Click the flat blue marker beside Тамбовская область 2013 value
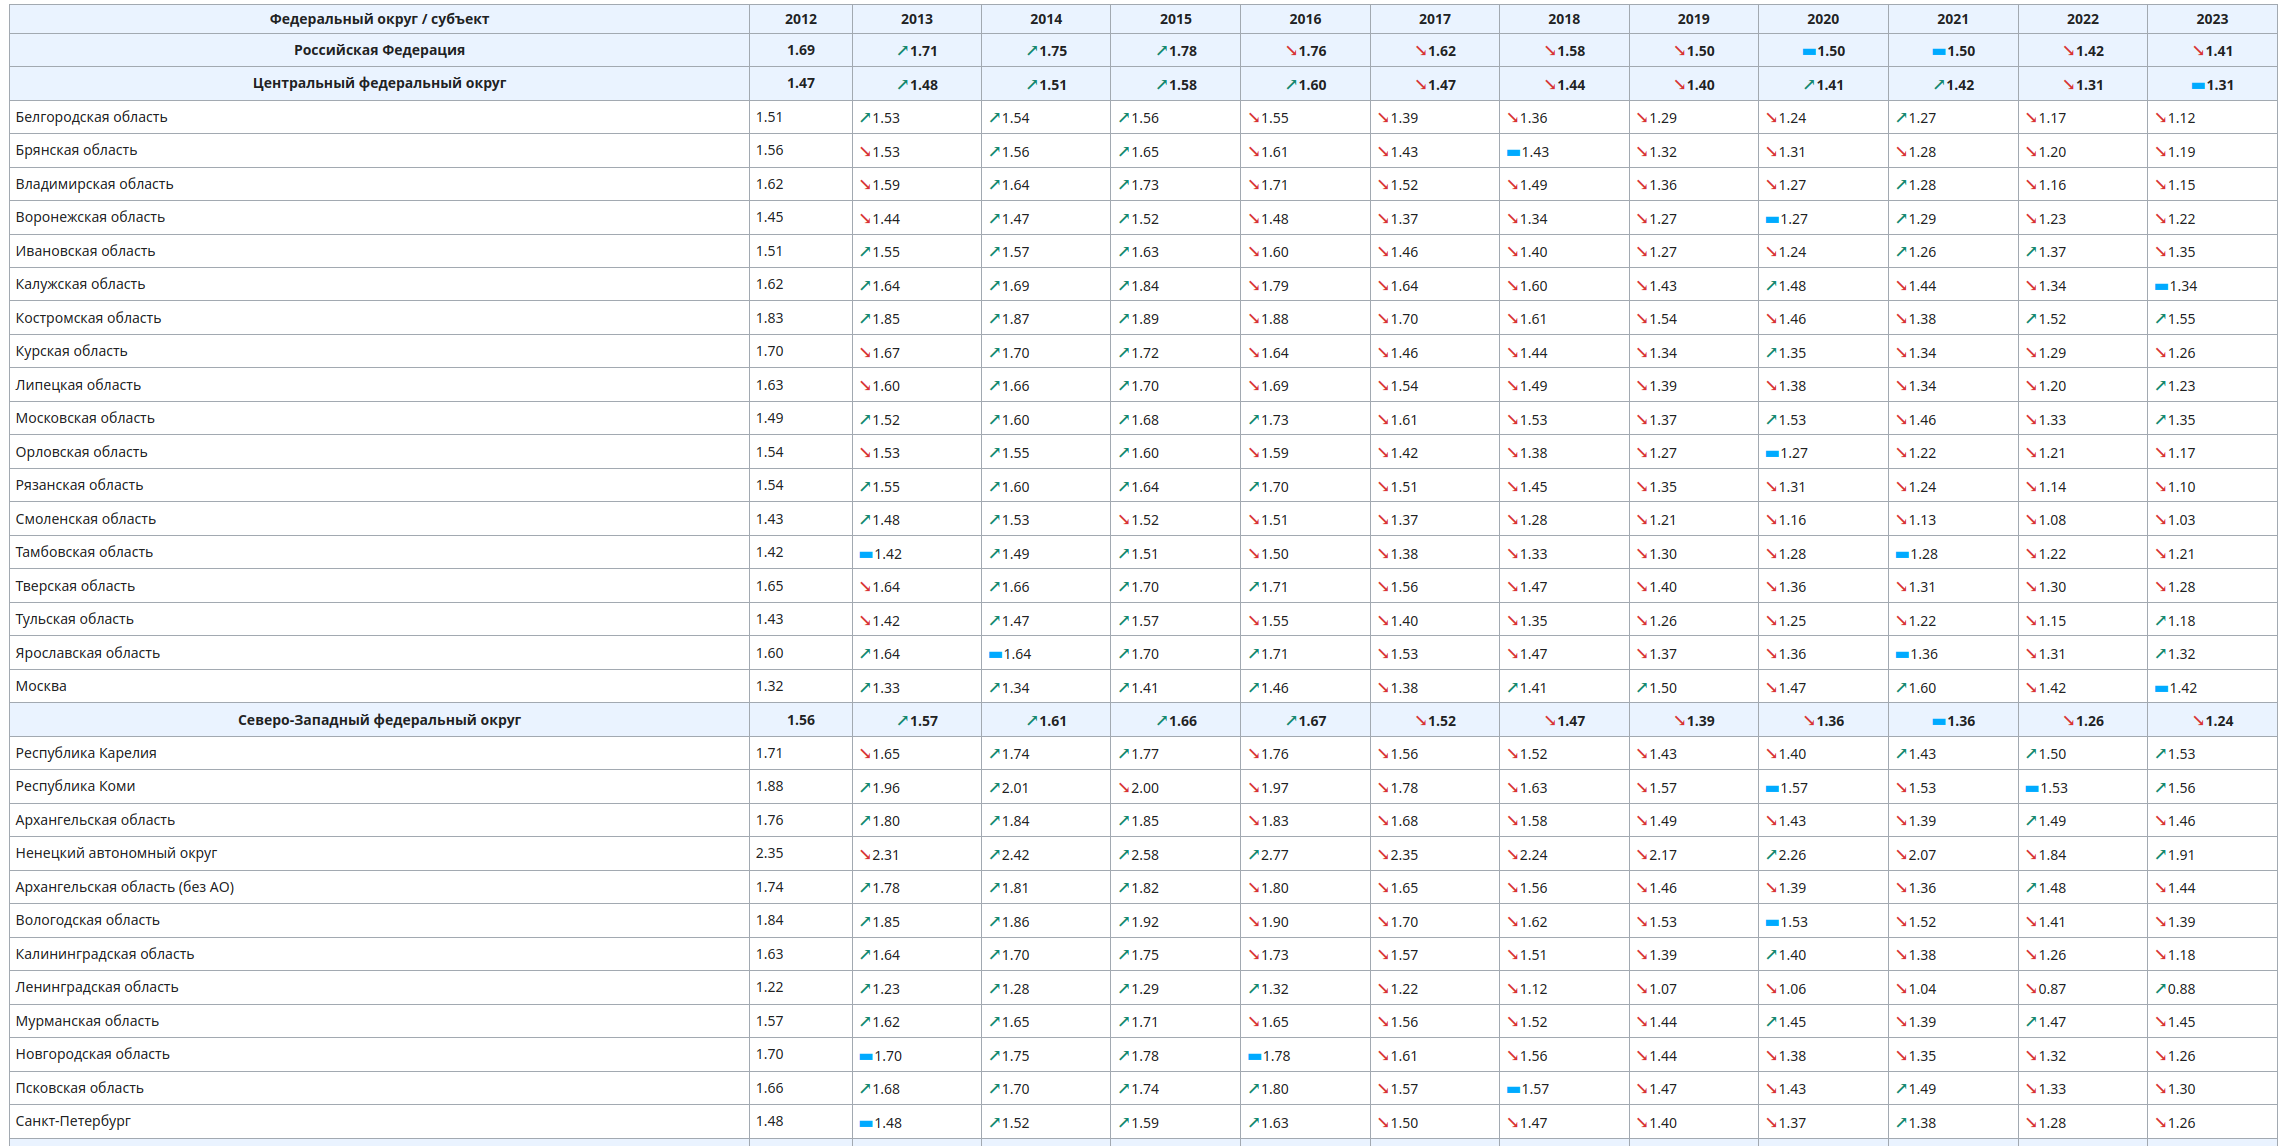This screenshot has width=2287, height=1146. (x=866, y=554)
